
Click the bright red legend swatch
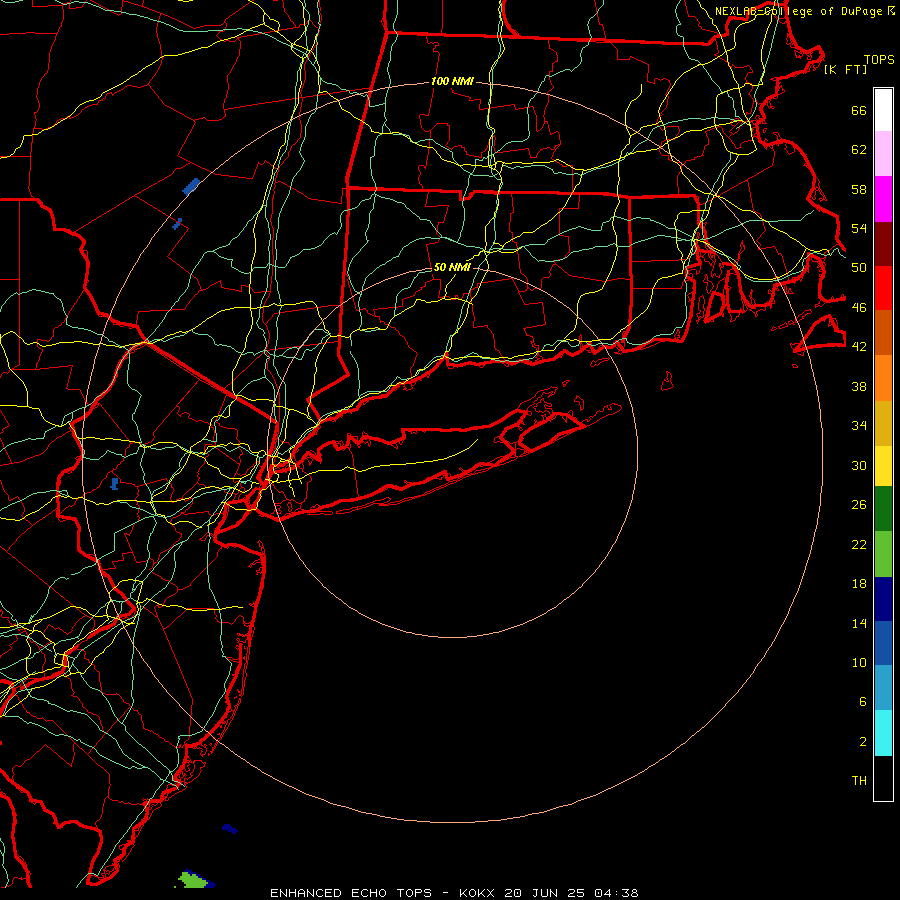click(883, 288)
